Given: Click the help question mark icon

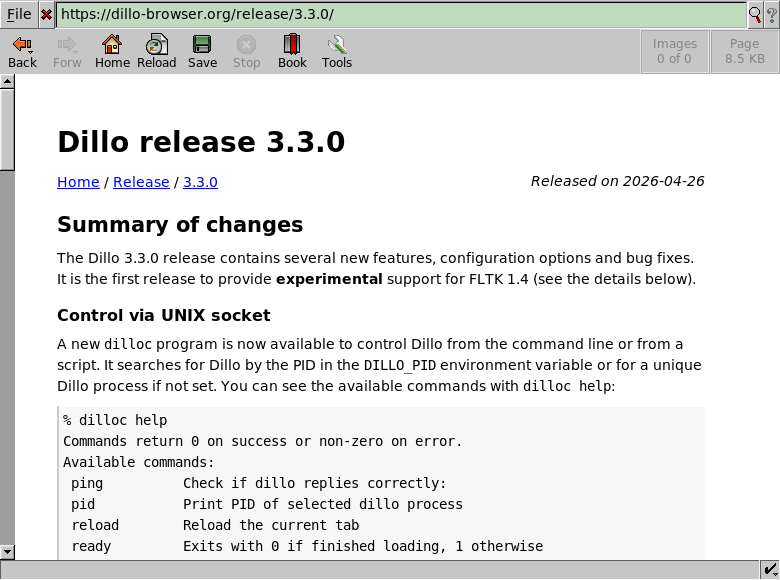Looking at the screenshot, I should 771,15.
